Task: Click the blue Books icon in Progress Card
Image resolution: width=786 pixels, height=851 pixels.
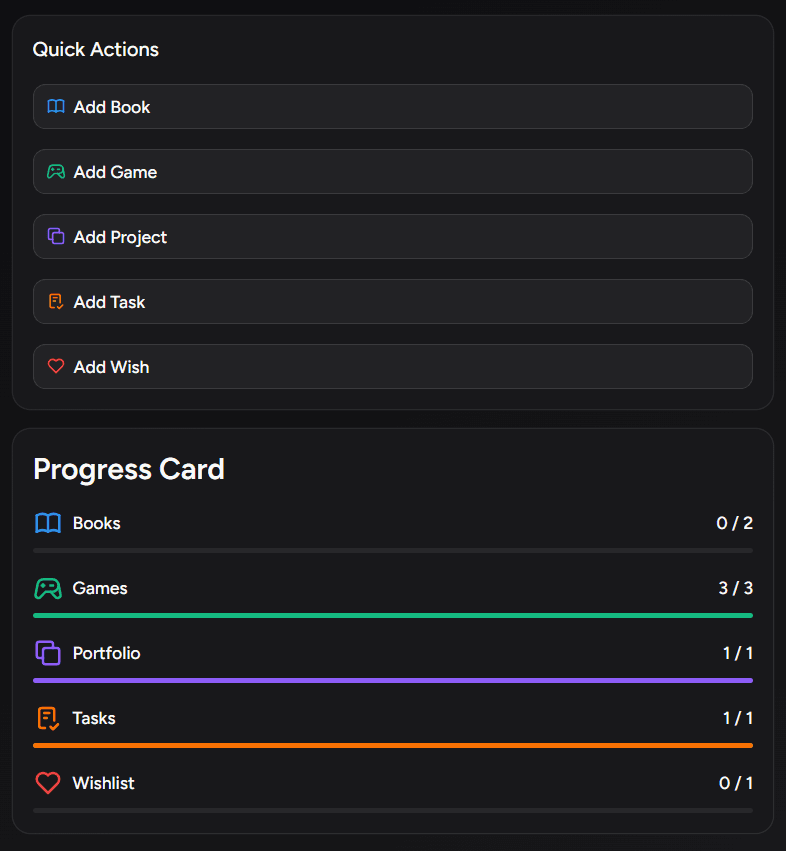Action: (x=48, y=523)
